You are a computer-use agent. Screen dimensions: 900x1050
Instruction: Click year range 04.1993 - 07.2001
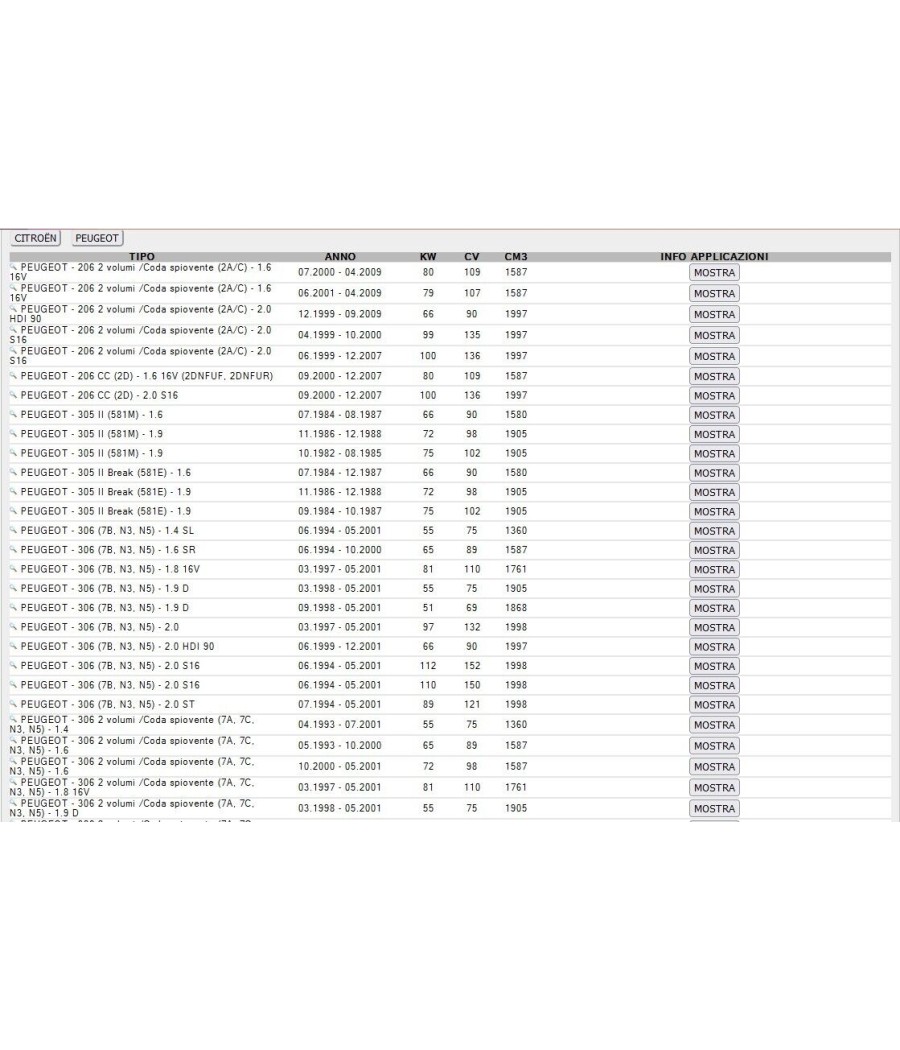[x=340, y=725]
